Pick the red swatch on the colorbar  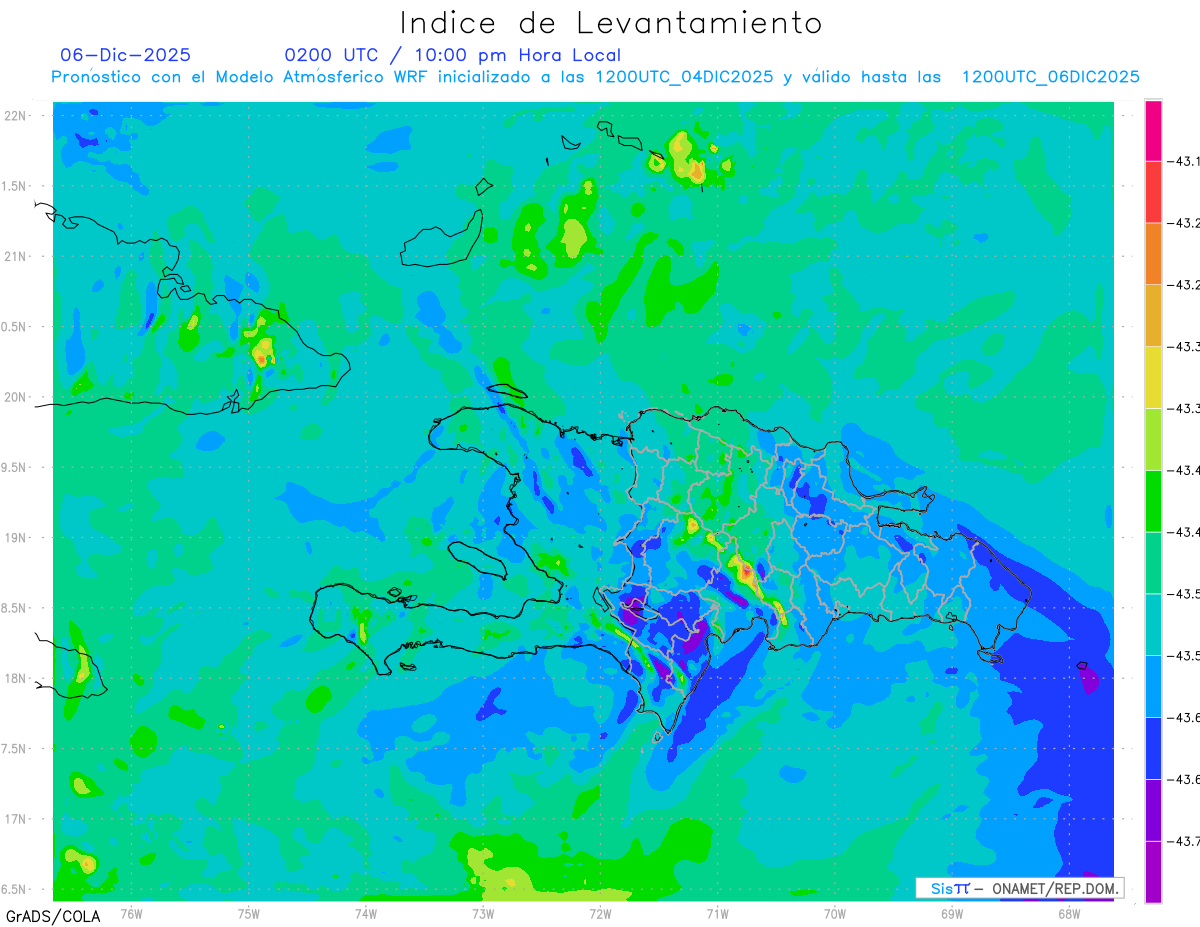1153,192
